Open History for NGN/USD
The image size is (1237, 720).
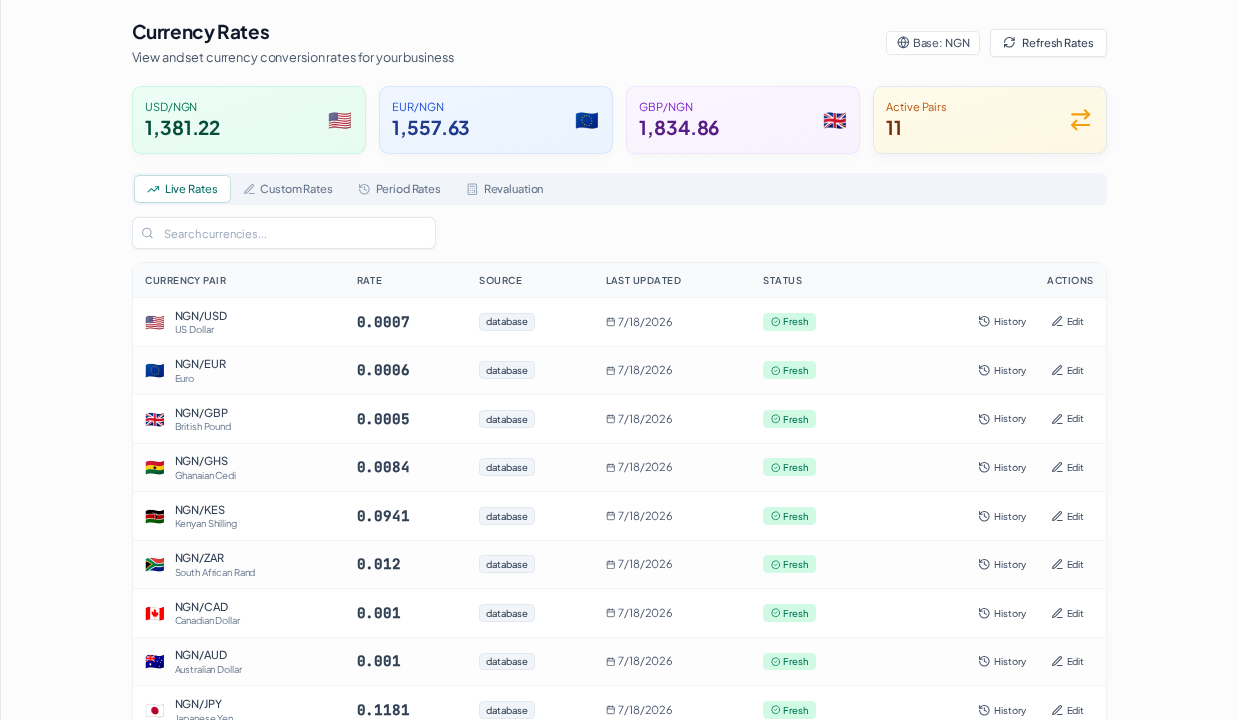click(1002, 322)
